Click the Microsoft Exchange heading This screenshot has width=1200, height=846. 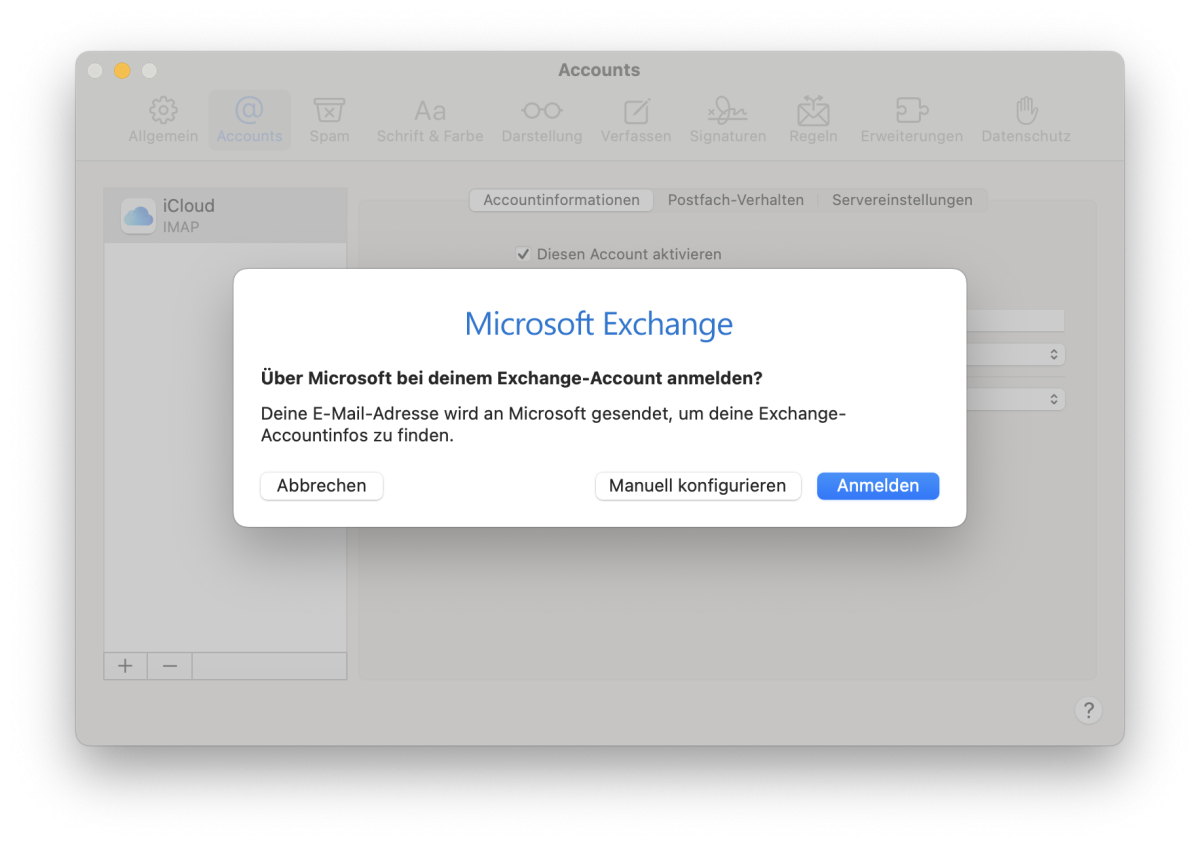pos(599,324)
